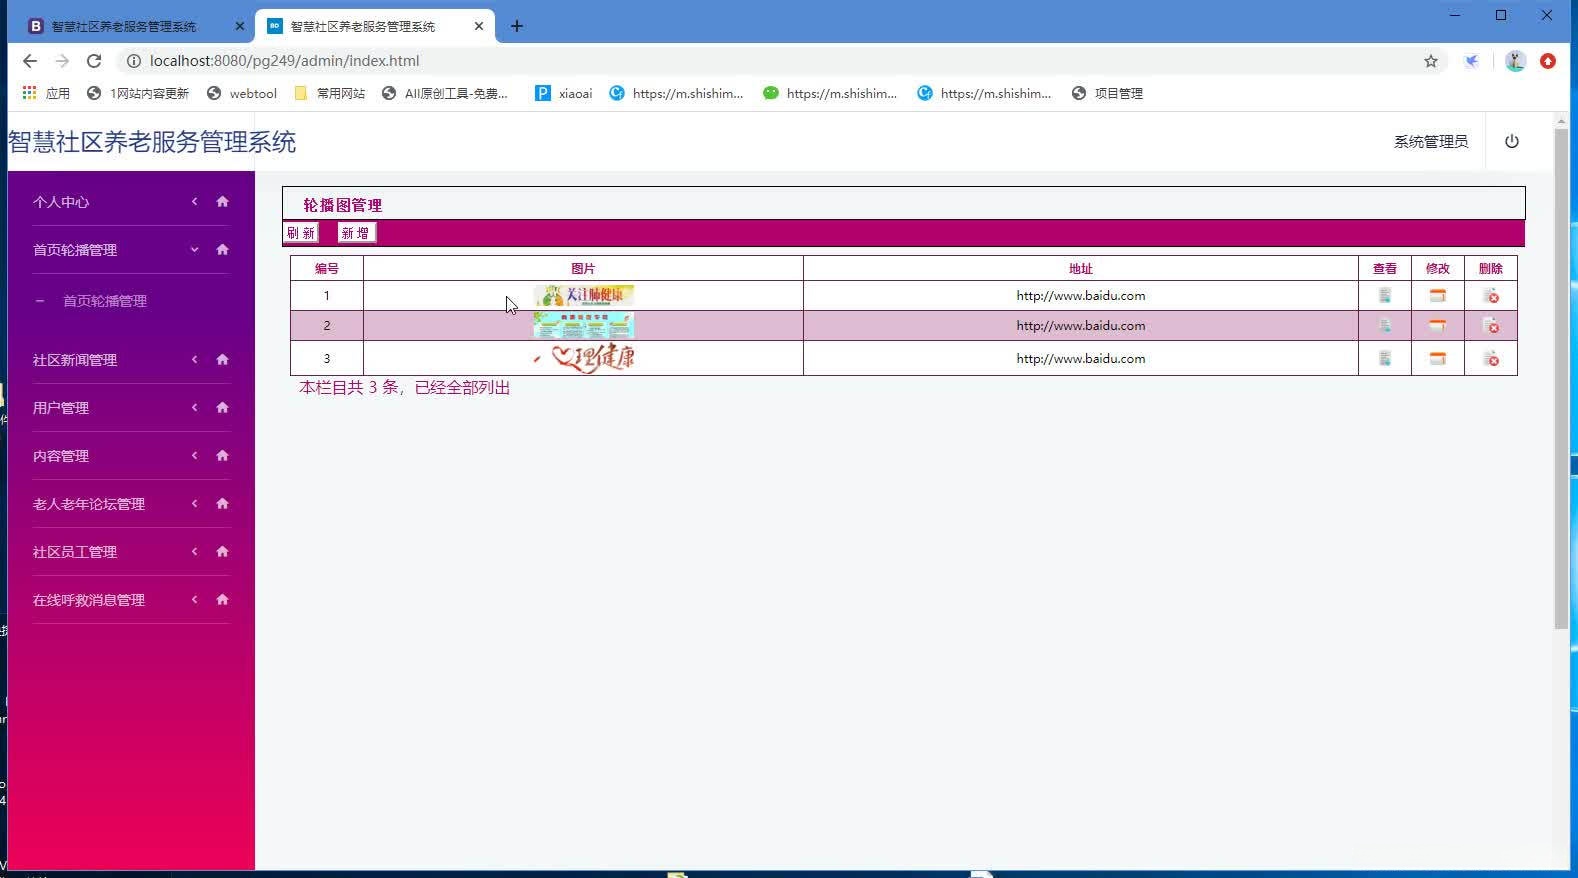Bookmark this page with the star icon
Screen dimensions: 1578x878
pyautogui.click(x=1431, y=61)
